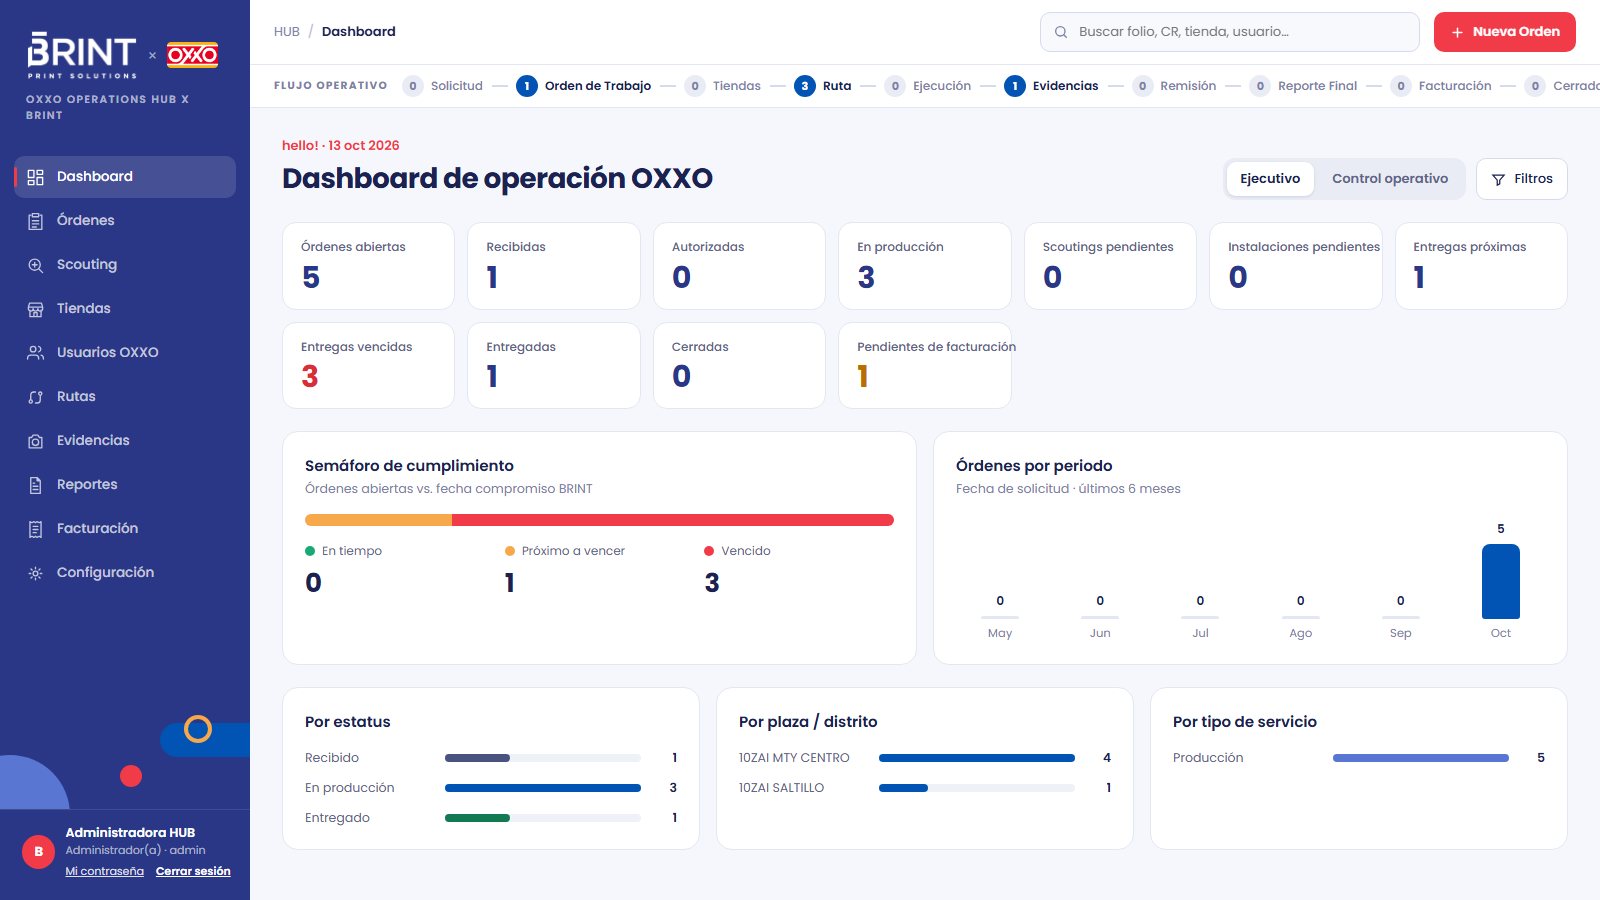Click the Rutas route icon

pos(35,397)
